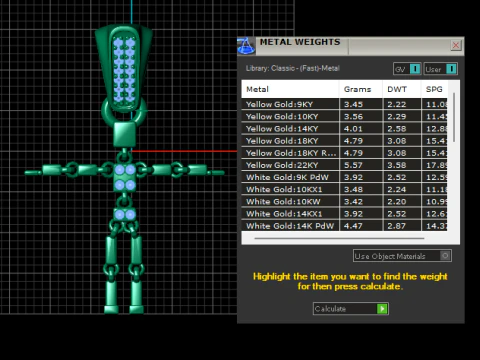Click the METAL WEIGHTS title bar

[x=350, y=46]
